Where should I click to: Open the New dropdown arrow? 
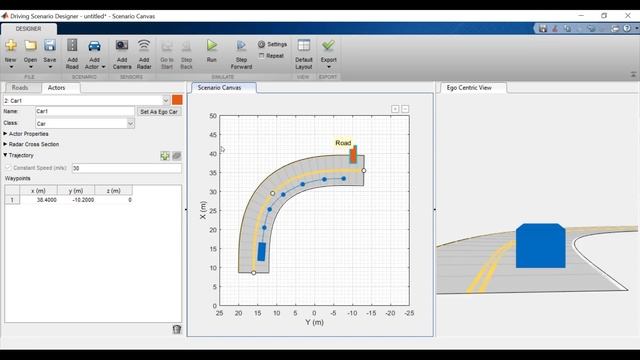coord(11,67)
